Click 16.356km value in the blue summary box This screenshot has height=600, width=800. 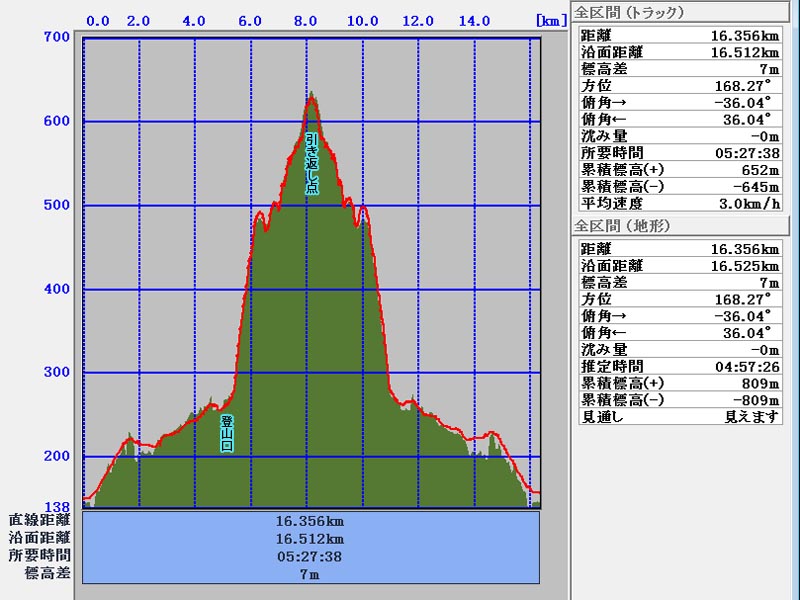click(311, 521)
